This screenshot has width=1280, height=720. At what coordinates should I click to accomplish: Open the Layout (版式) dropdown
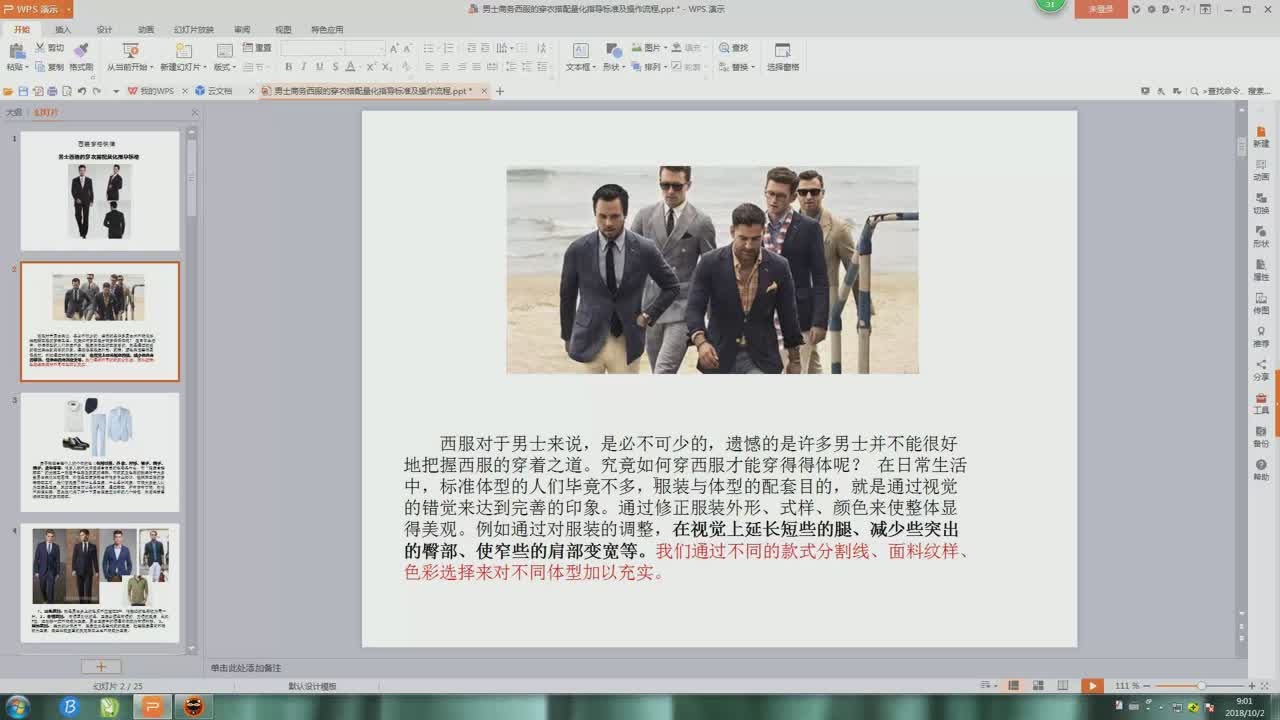225,67
